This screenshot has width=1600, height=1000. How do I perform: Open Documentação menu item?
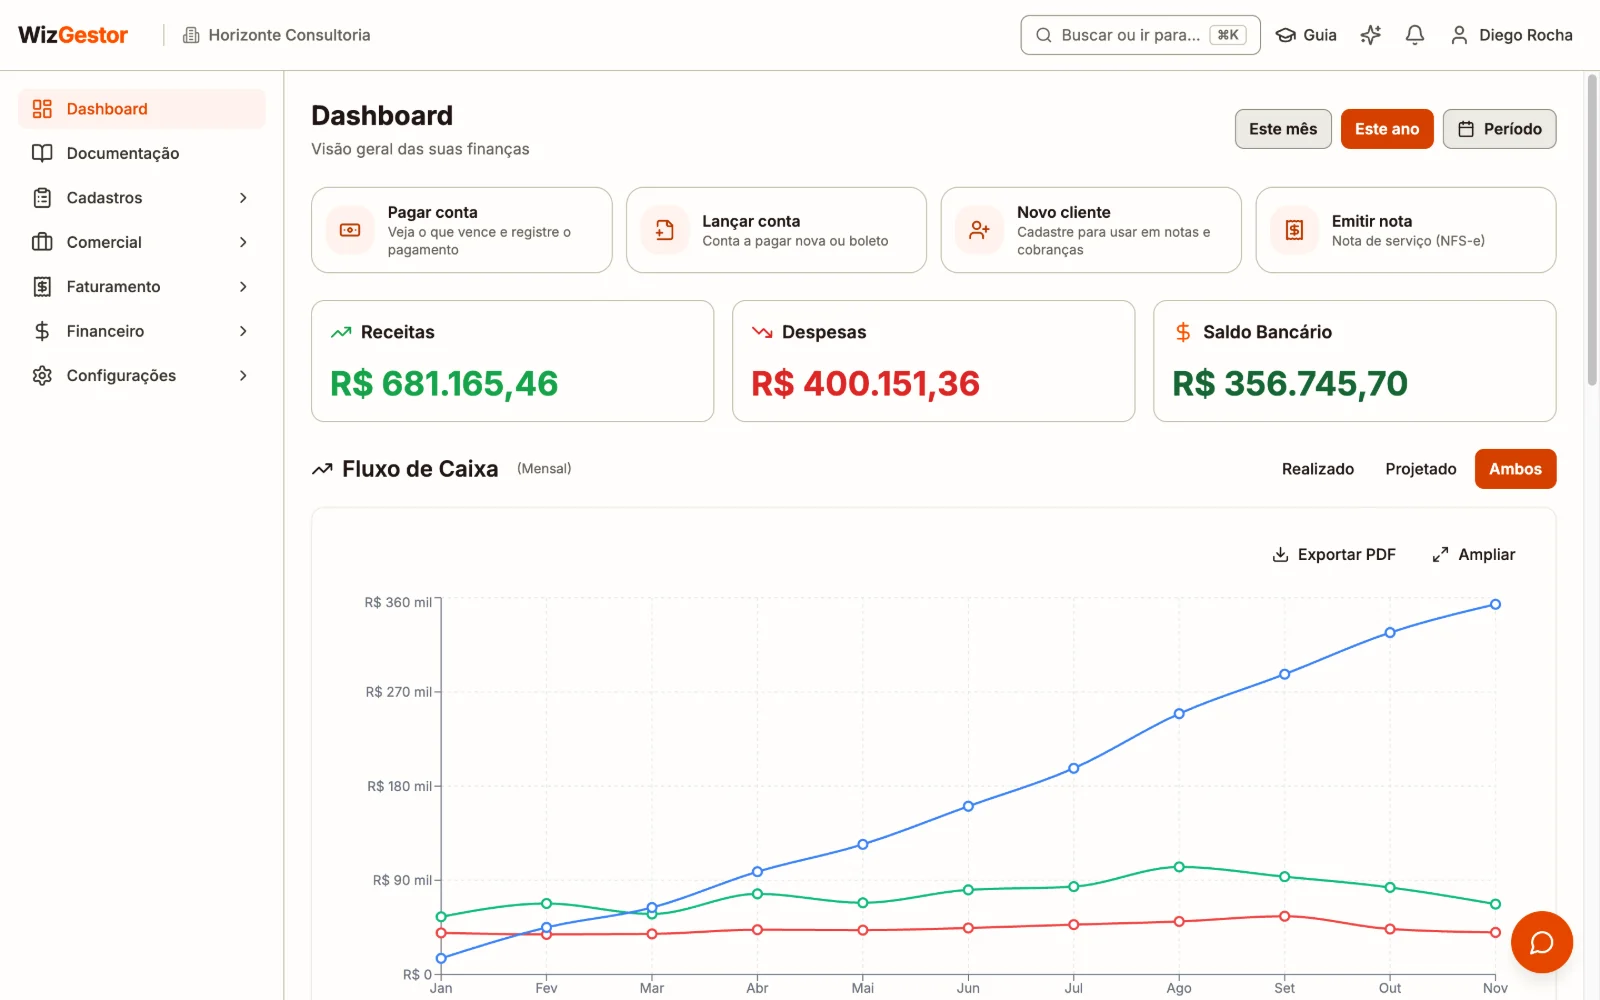click(x=142, y=153)
